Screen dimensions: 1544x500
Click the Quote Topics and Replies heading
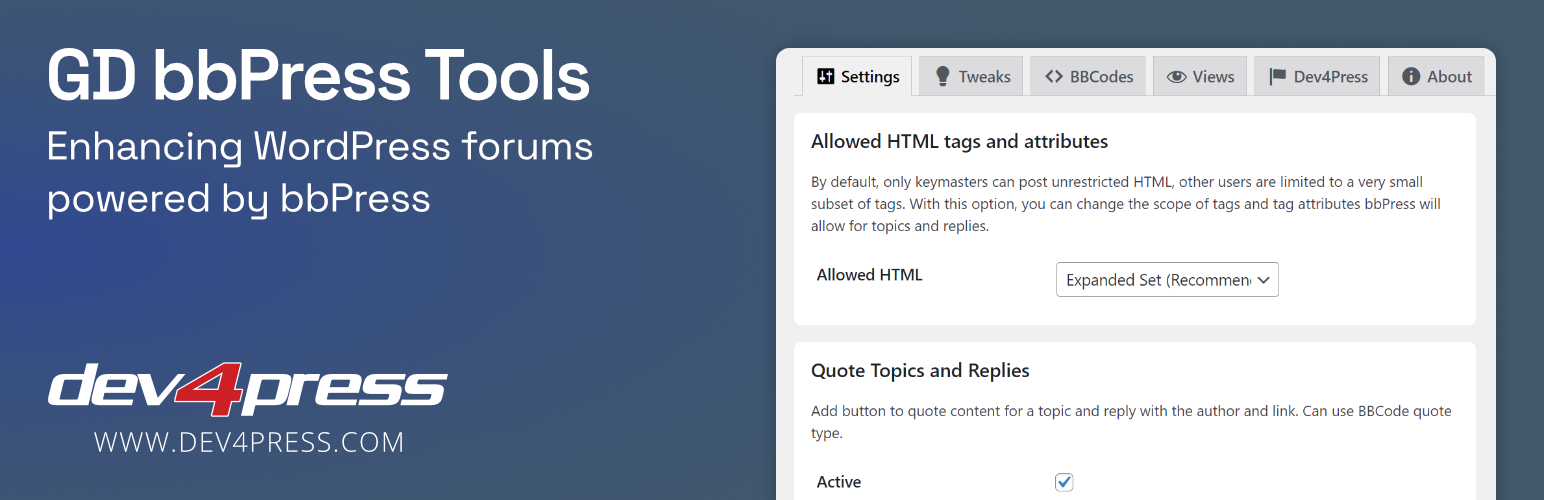point(920,370)
